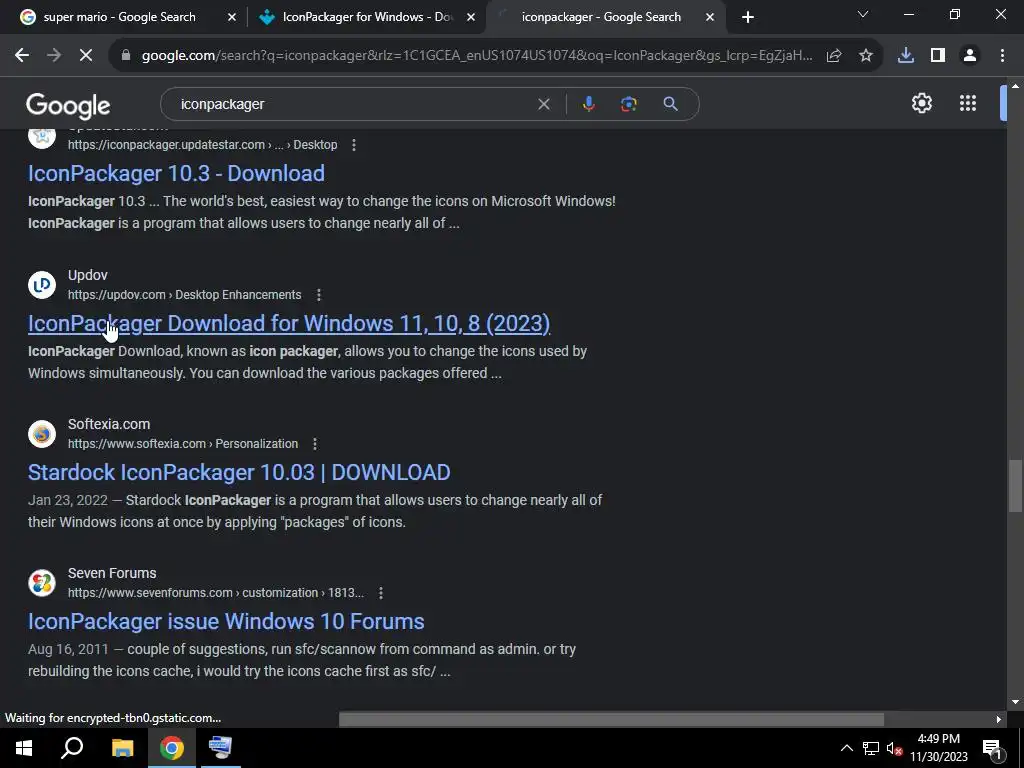Submit search with magnifier icon
This screenshot has height=768, width=1024.
click(x=670, y=104)
